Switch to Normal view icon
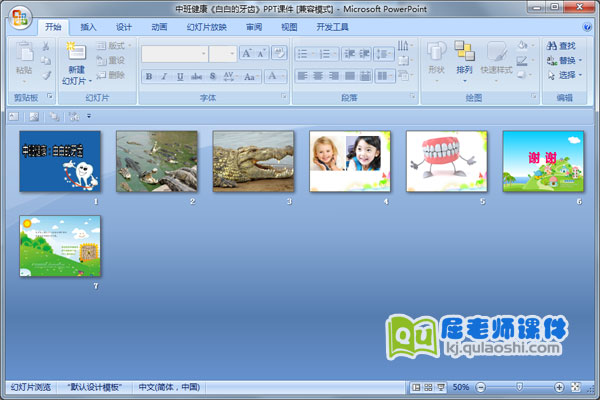This screenshot has width=600, height=400. coord(416,387)
